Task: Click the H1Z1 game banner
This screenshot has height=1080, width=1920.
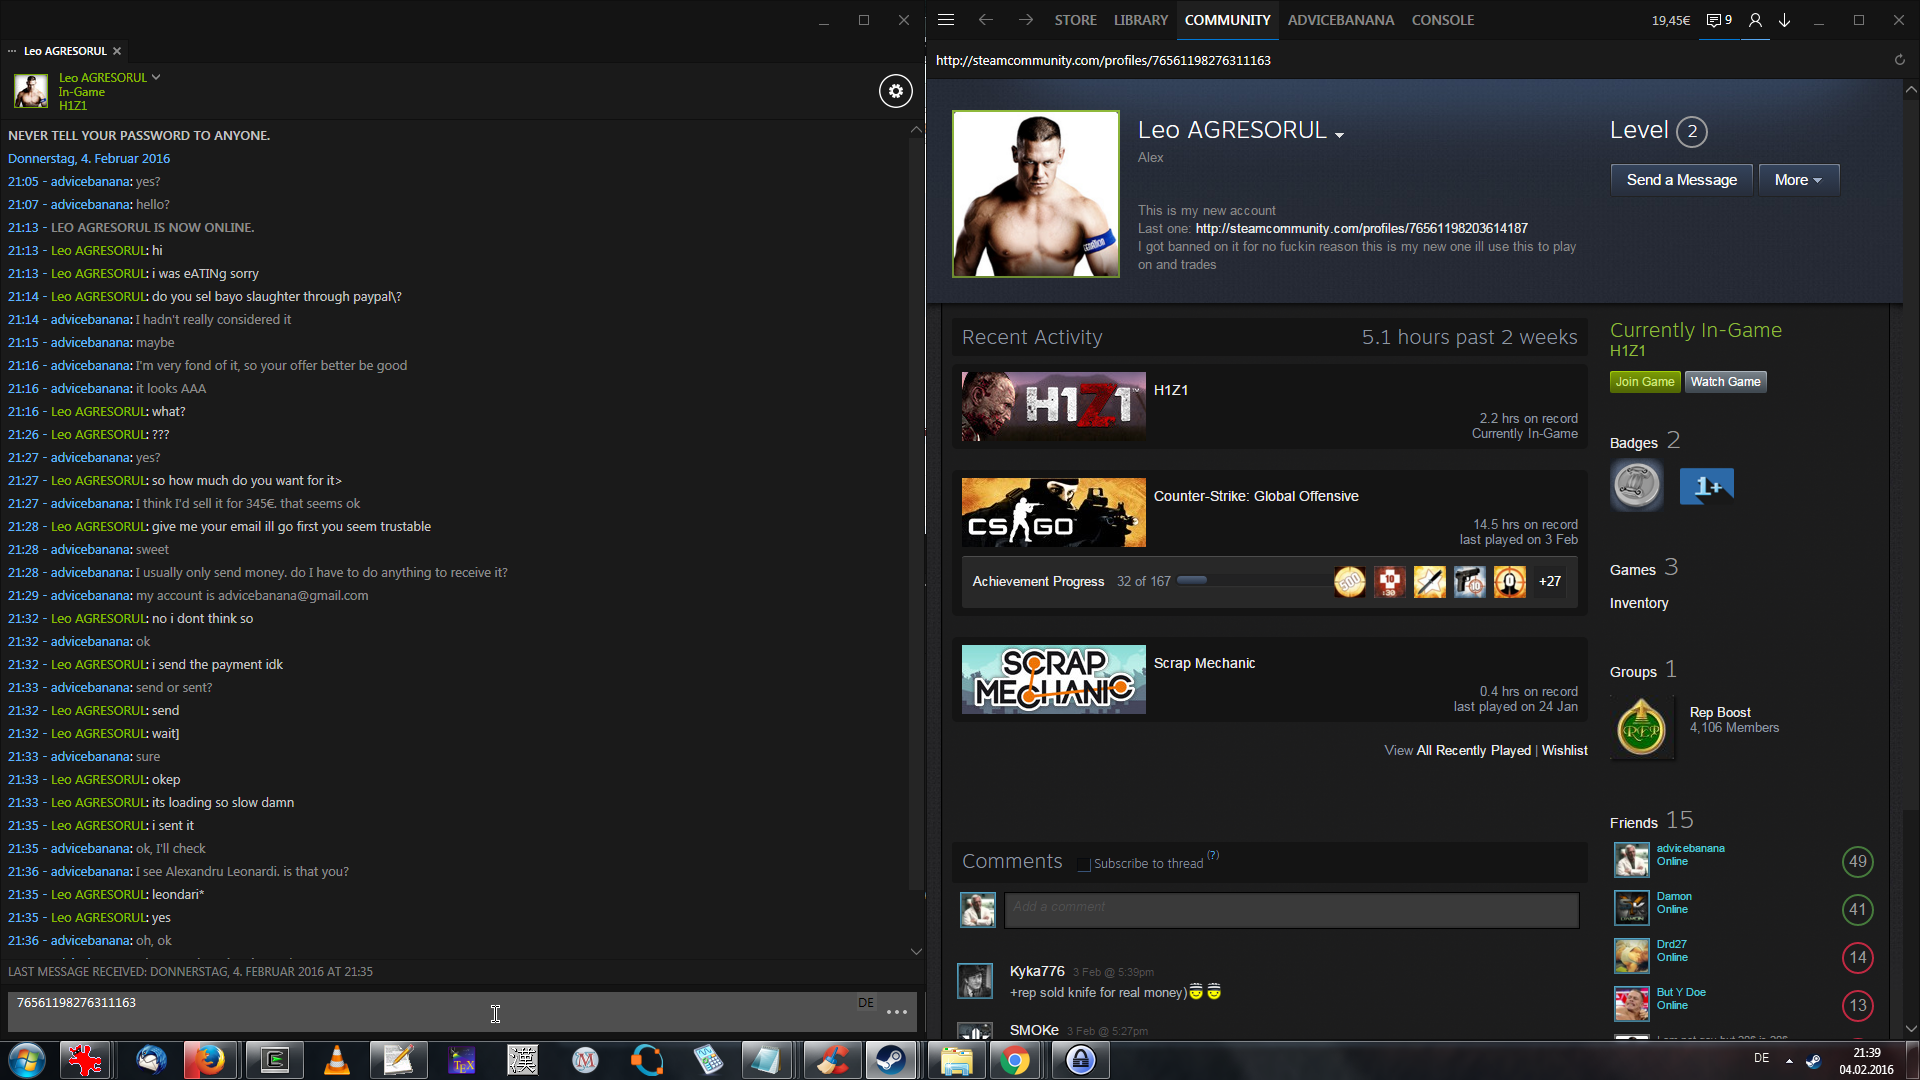Action: (1053, 407)
